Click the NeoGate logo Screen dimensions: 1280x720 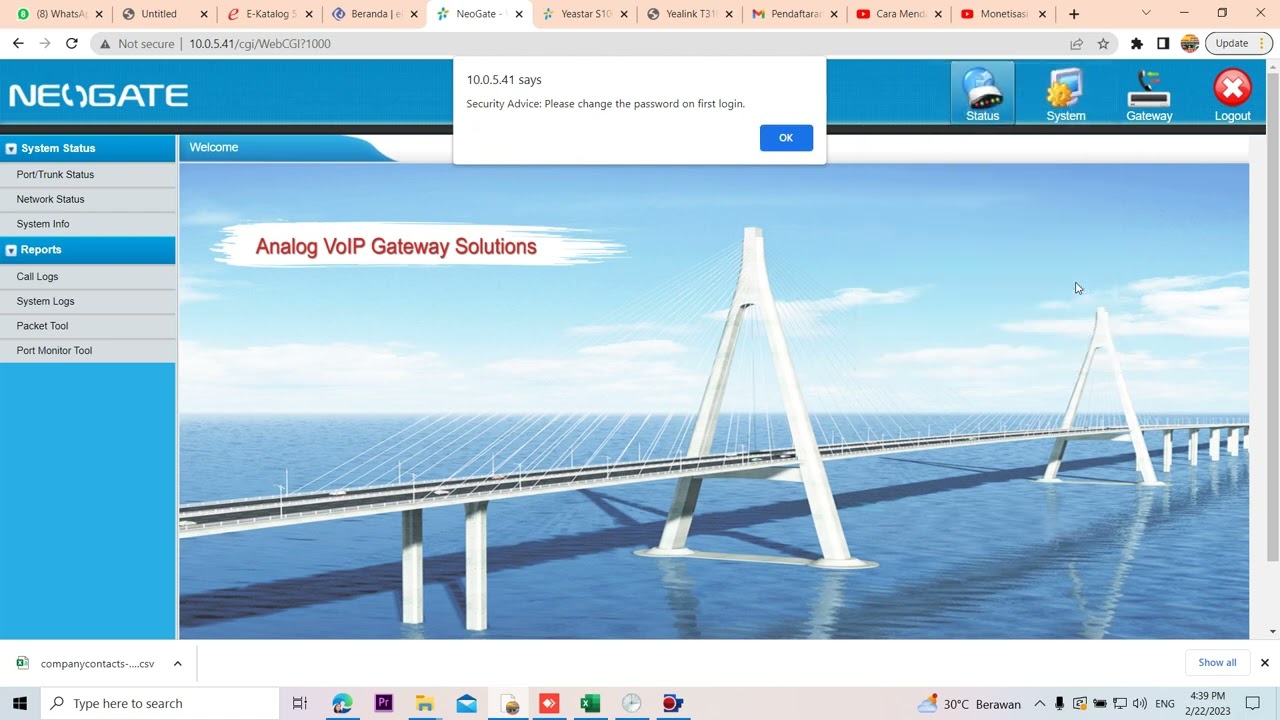tap(98, 96)
